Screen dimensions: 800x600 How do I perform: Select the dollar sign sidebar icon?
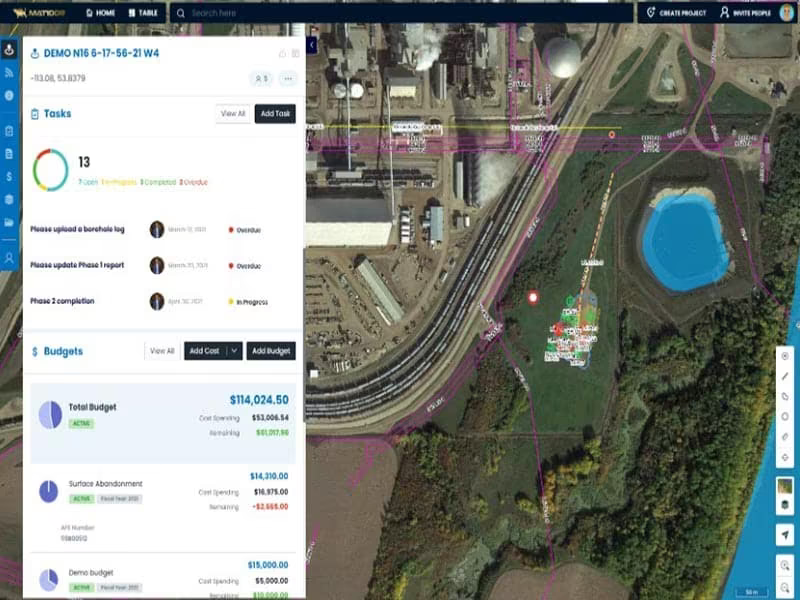(9, 177)
